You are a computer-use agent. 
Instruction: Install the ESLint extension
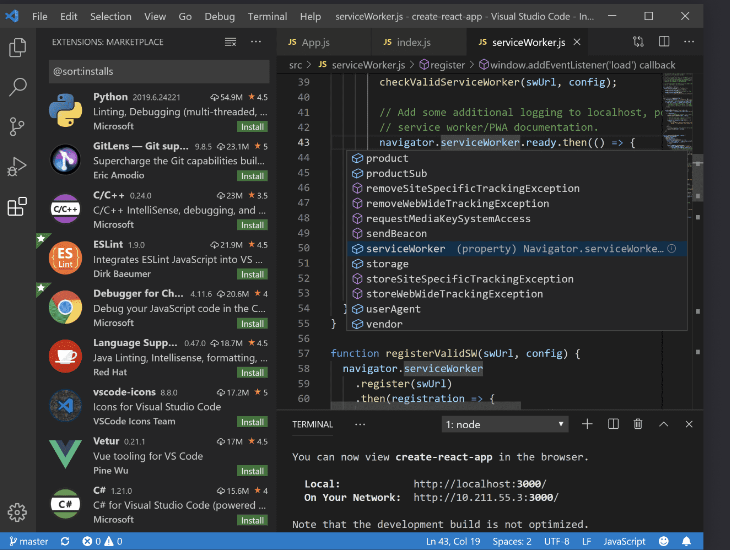(252, 274)
